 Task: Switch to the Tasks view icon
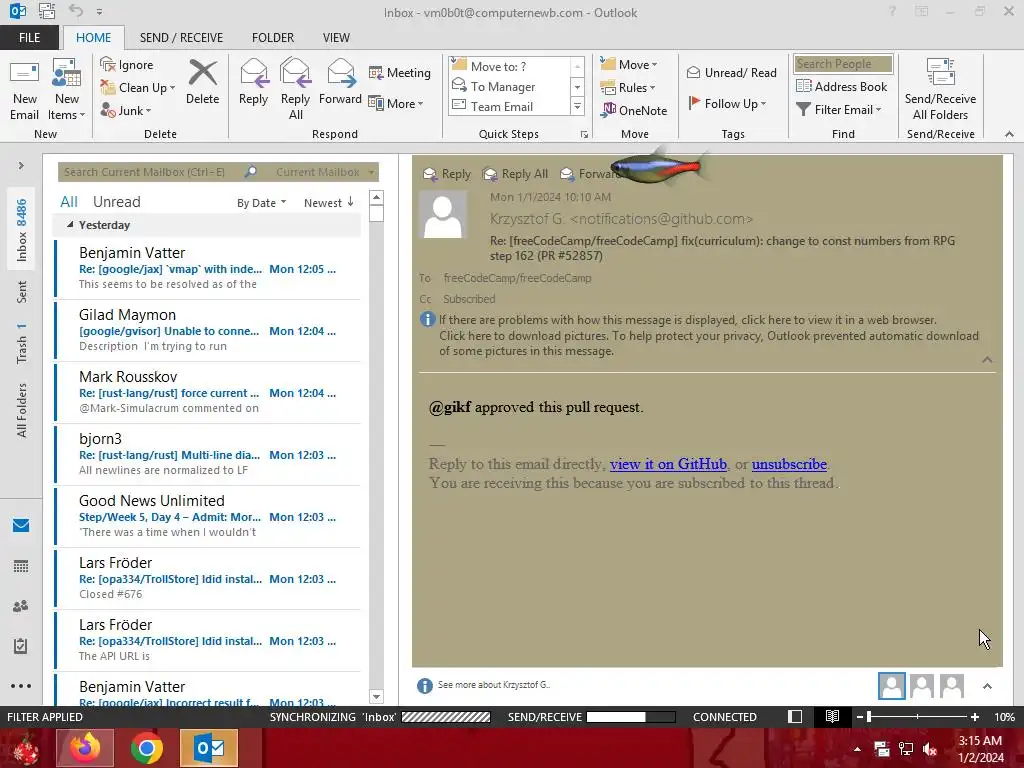coord(21,646)
